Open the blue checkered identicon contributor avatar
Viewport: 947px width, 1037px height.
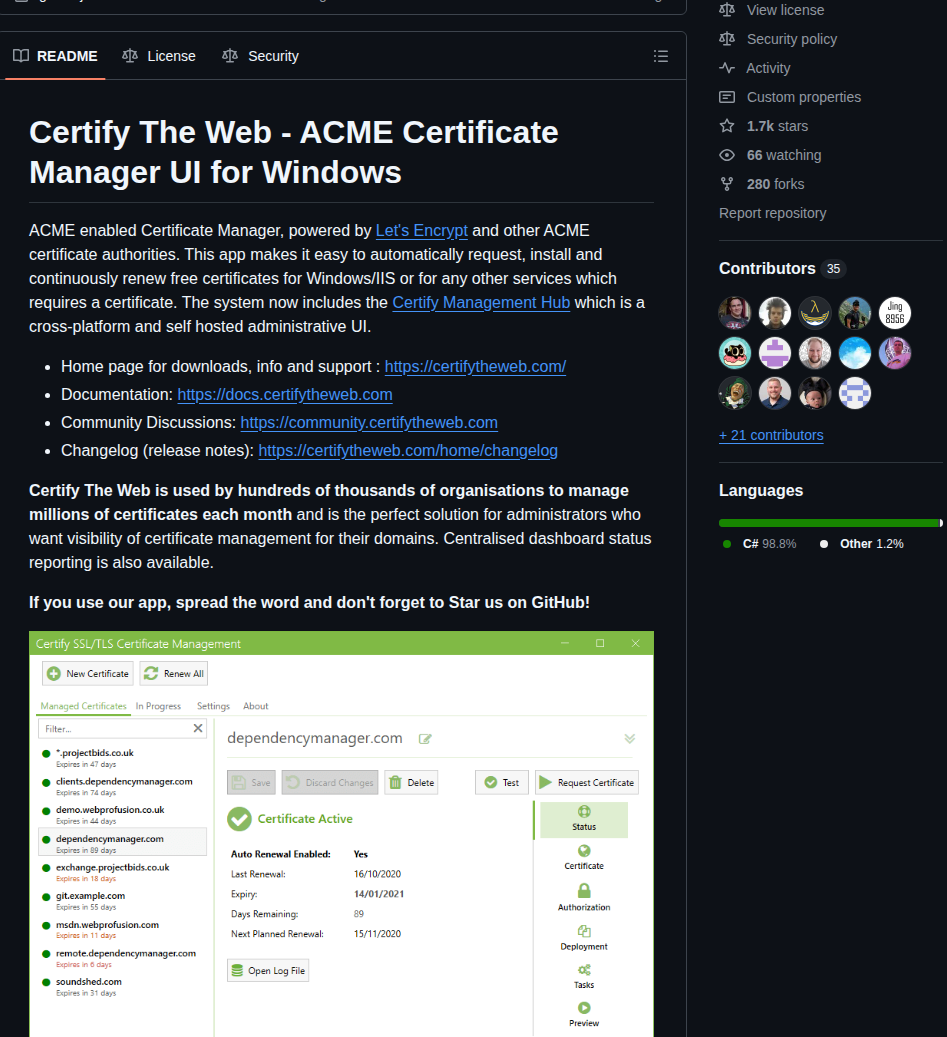pyautogui.click(x=855, y=394)
